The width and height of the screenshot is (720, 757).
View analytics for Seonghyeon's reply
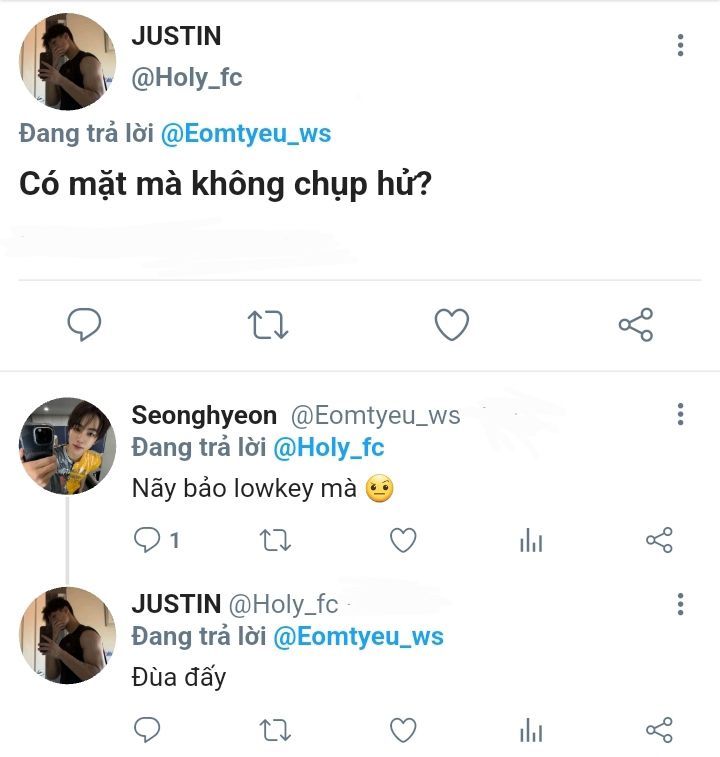pos(531,541)
